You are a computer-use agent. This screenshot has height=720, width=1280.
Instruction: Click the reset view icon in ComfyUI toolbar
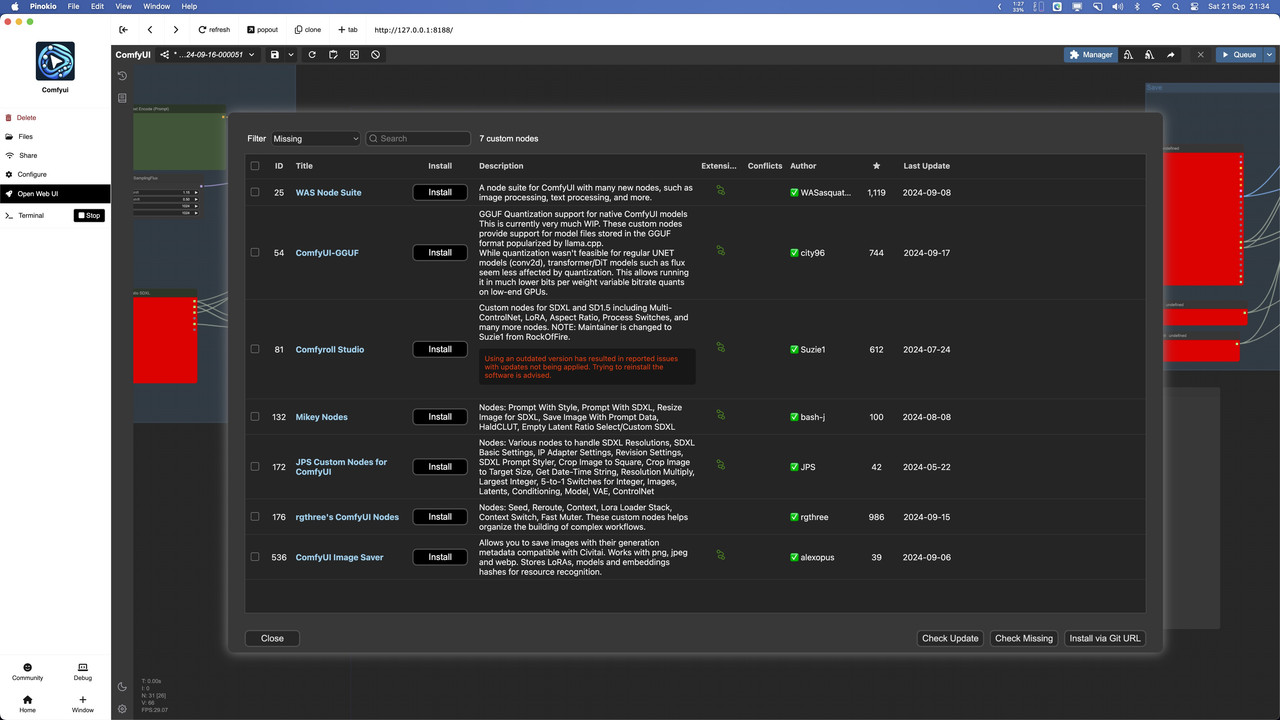[x=354, y=55]
